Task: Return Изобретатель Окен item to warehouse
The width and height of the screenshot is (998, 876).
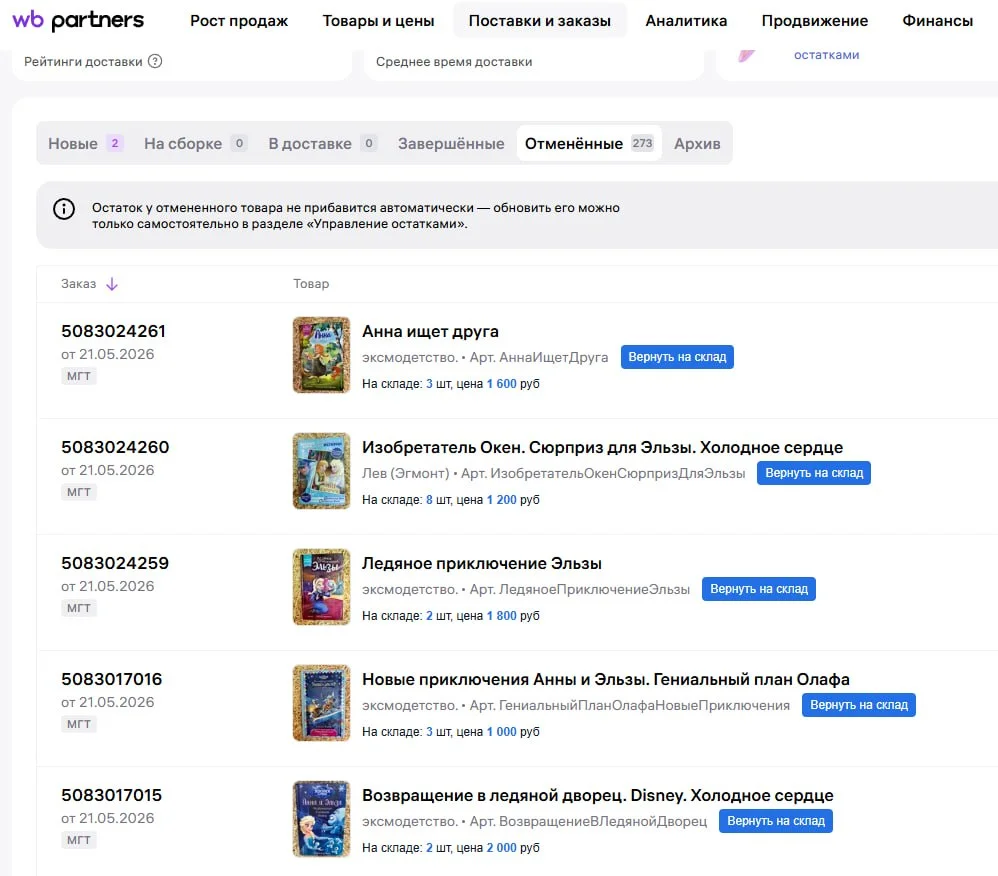Action: click(x=814, y=473)
